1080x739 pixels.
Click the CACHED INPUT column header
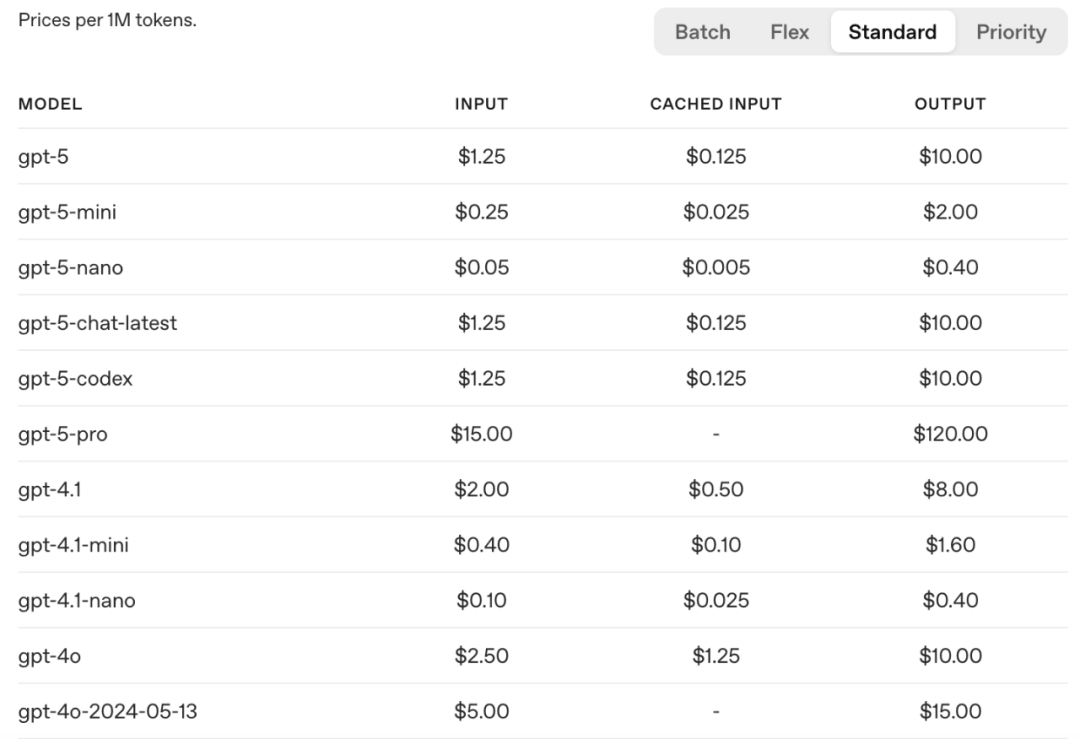tap(716, 104)
